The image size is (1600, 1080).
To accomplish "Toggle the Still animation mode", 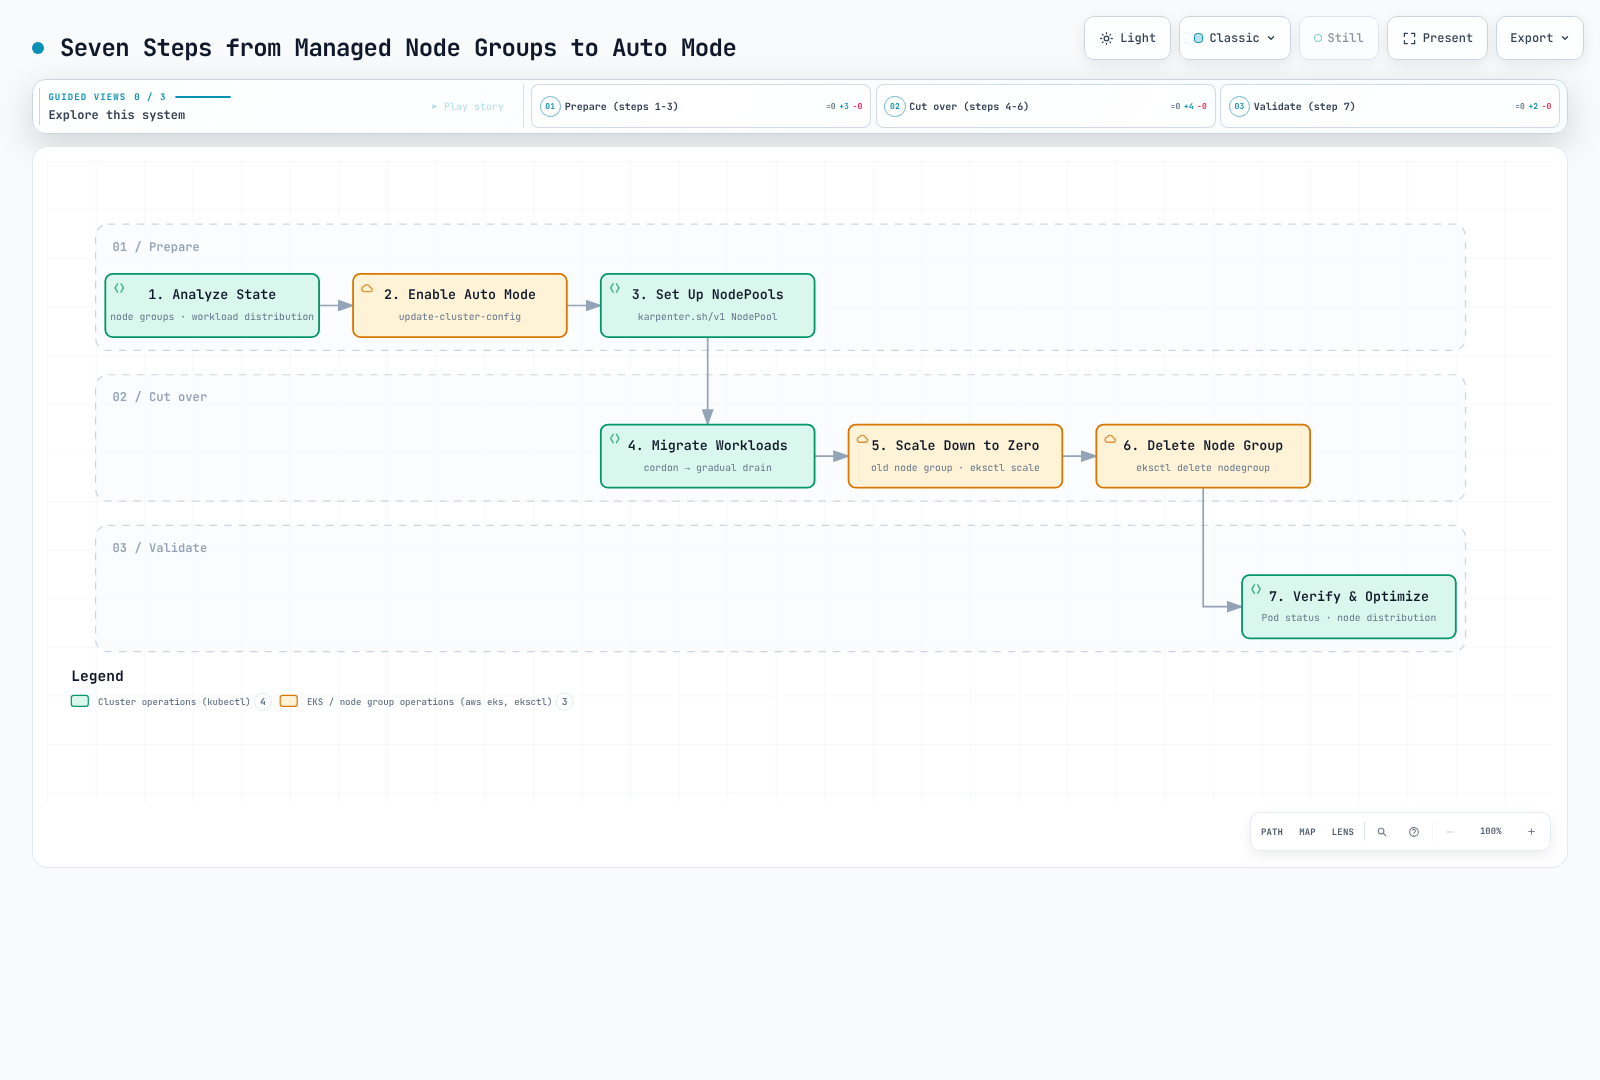I will click(x=1338, y=38).
